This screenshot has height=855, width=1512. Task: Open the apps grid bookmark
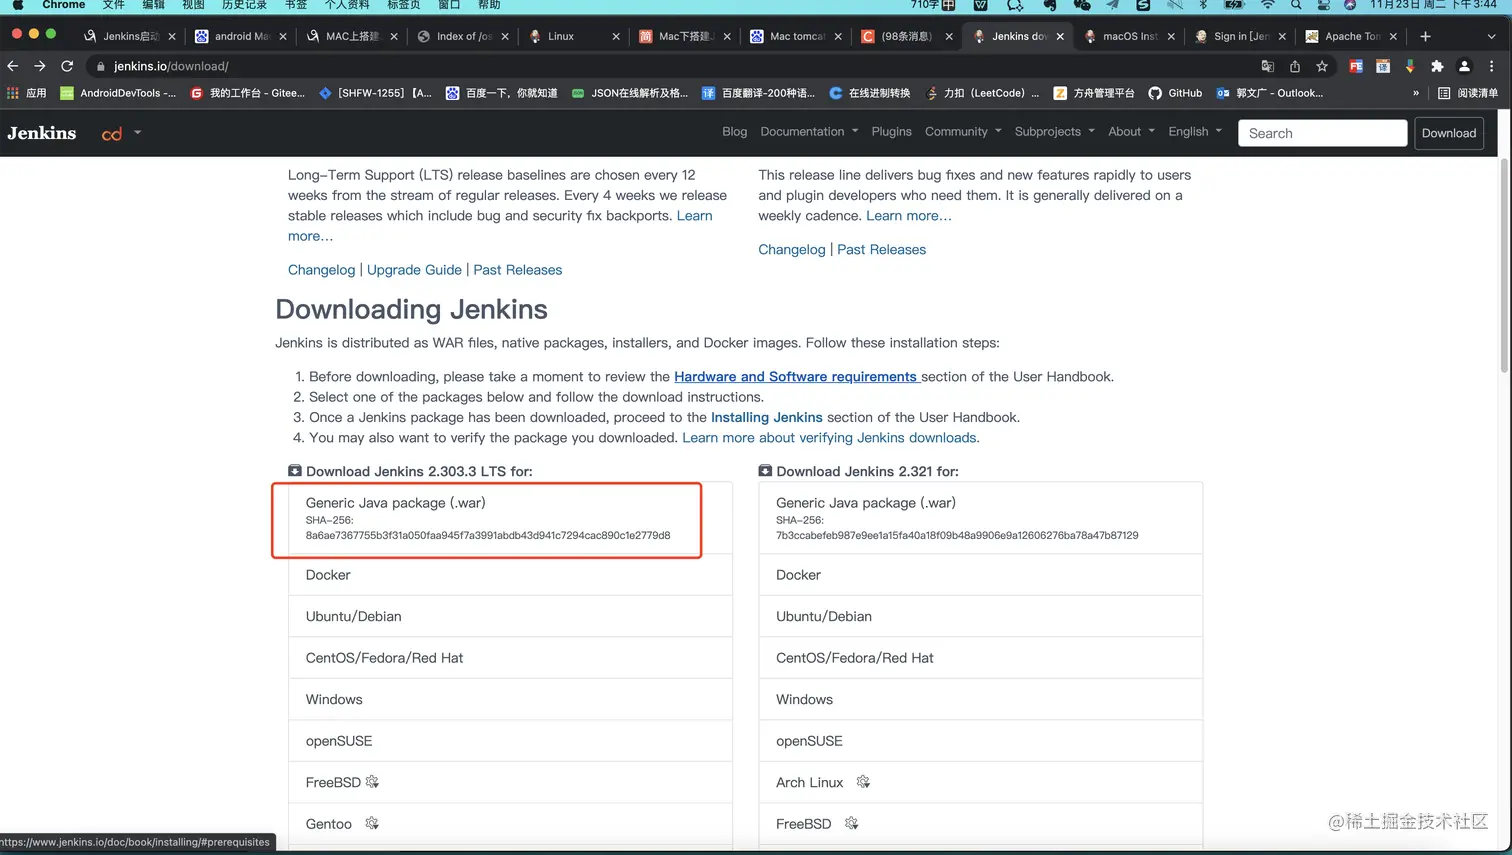[x=27, y=93]
